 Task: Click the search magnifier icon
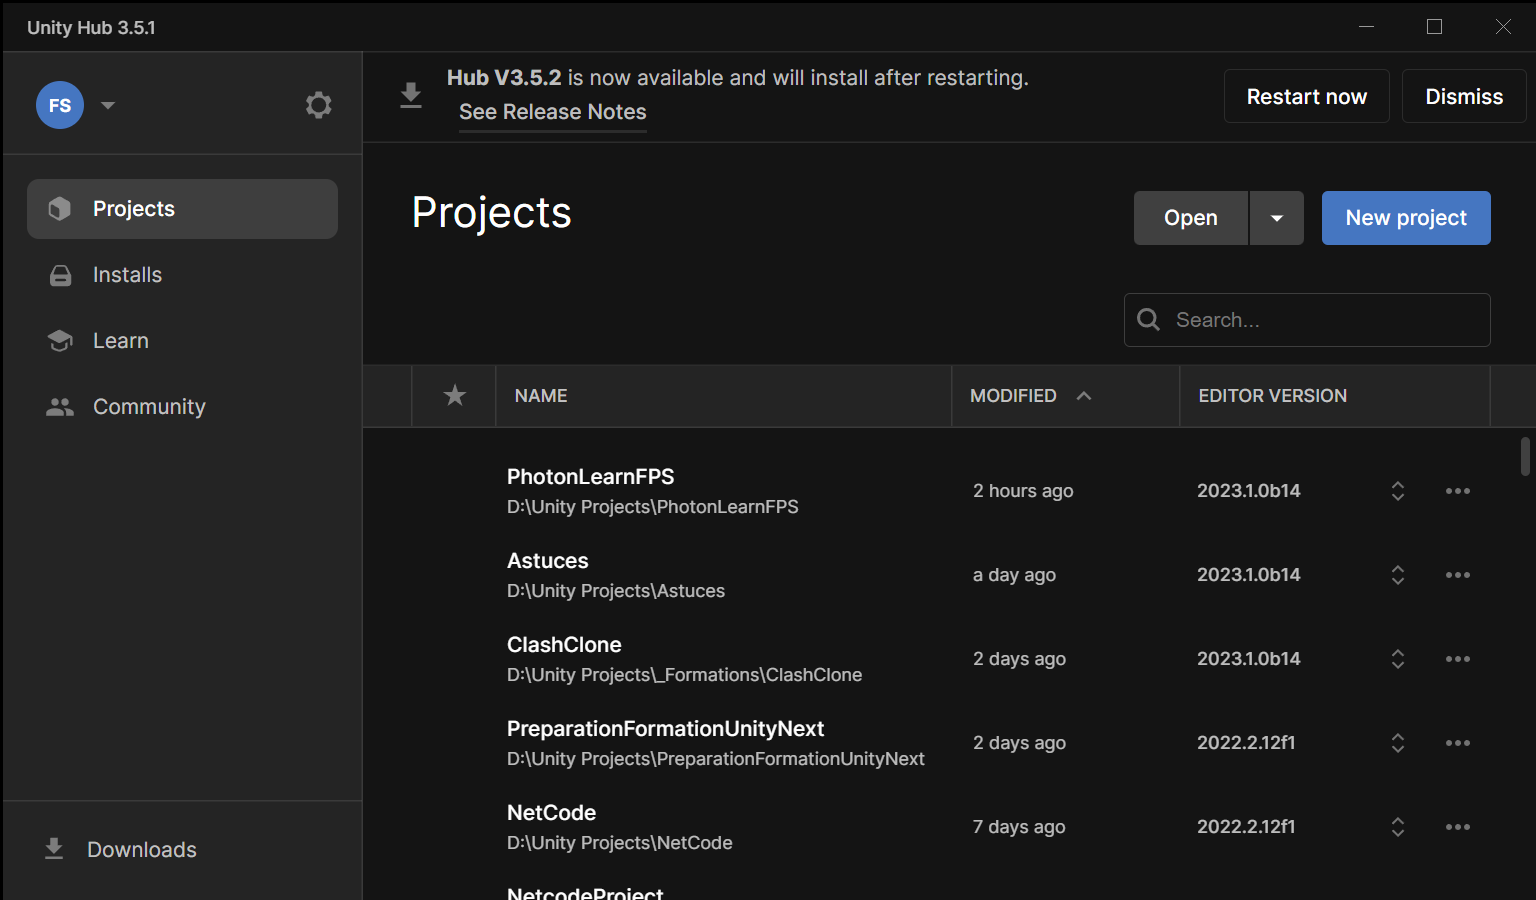pyautogui.click(x=1149, y=320)
